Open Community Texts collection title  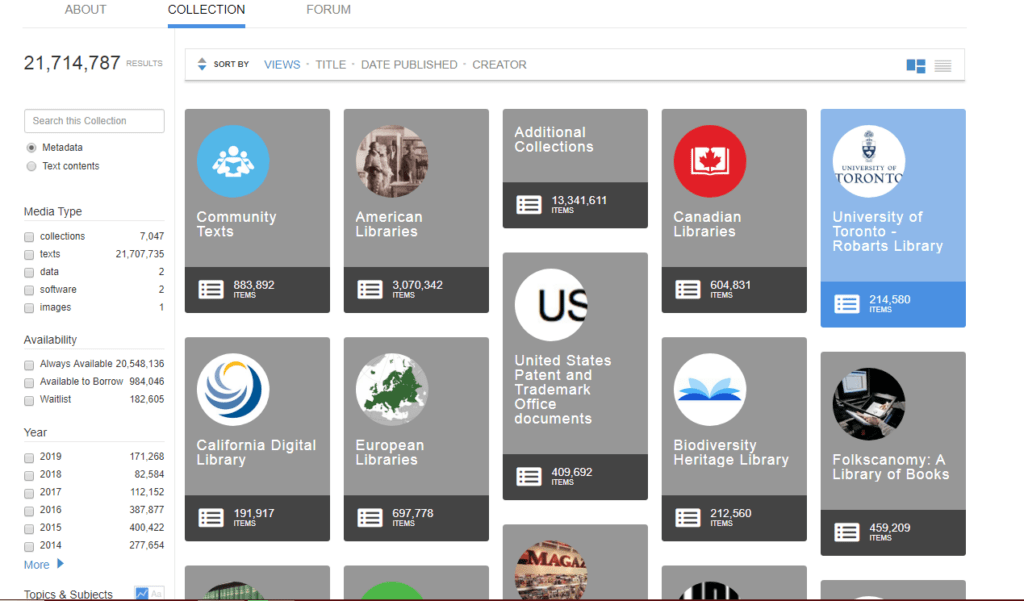[236, 224]
